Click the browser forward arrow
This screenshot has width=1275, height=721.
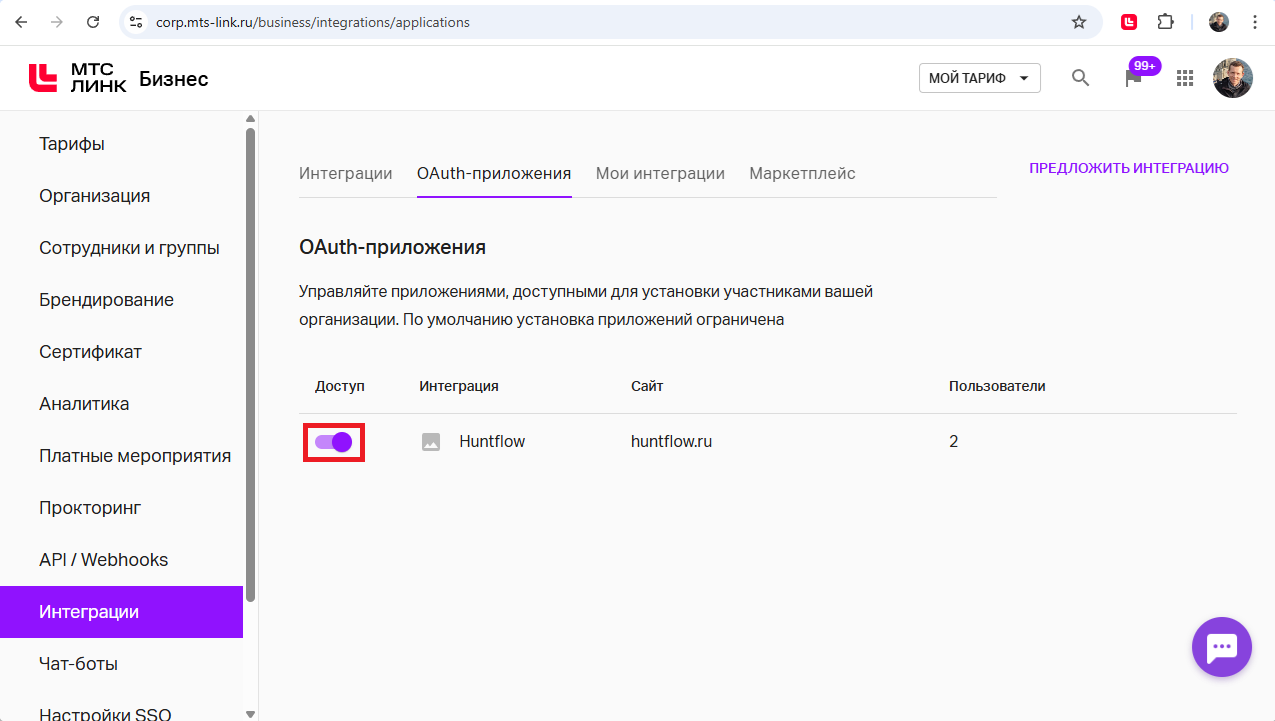click(x=57, y=22)
